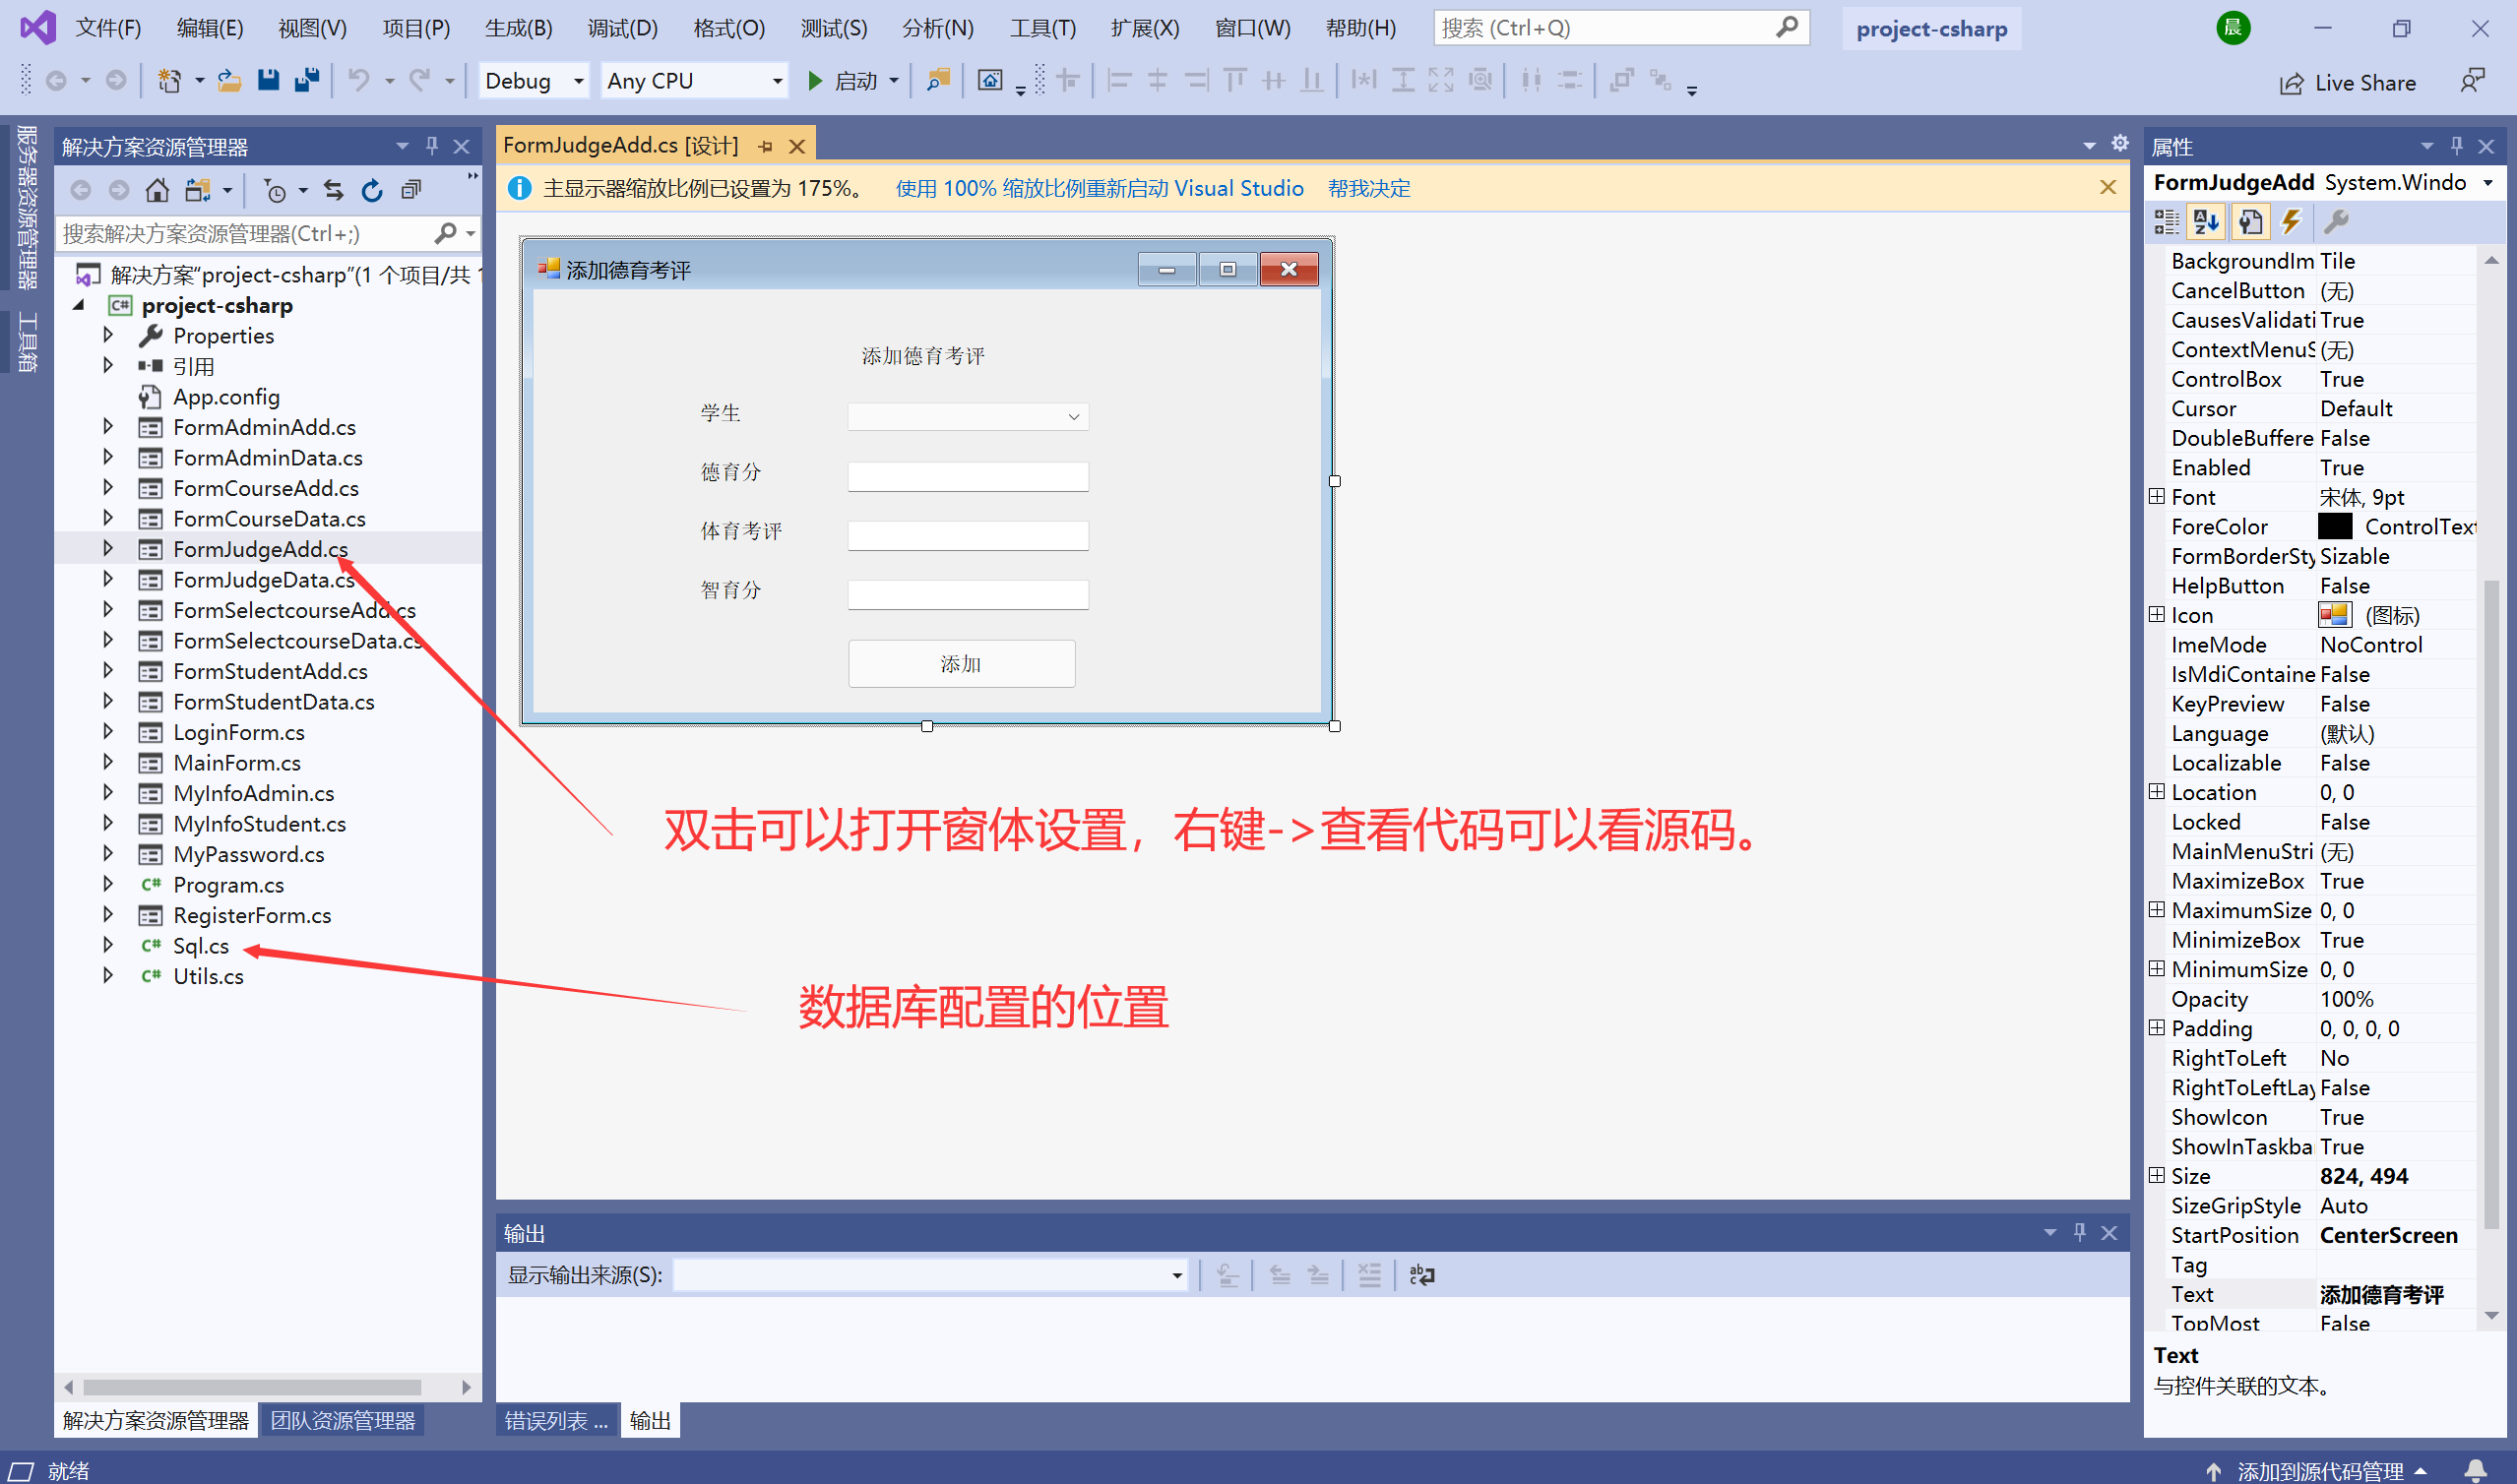Click the feedback icon beside Live Share
Viewport: 2517px width, 1484px height.
2472,80
